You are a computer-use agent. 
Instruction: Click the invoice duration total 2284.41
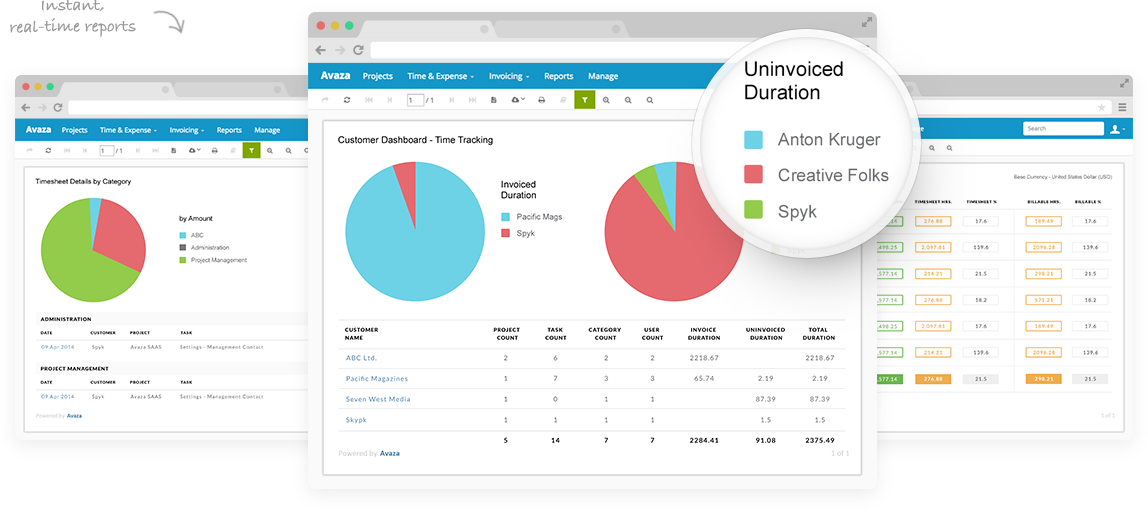pyautogui.click(x=704, y=440)
